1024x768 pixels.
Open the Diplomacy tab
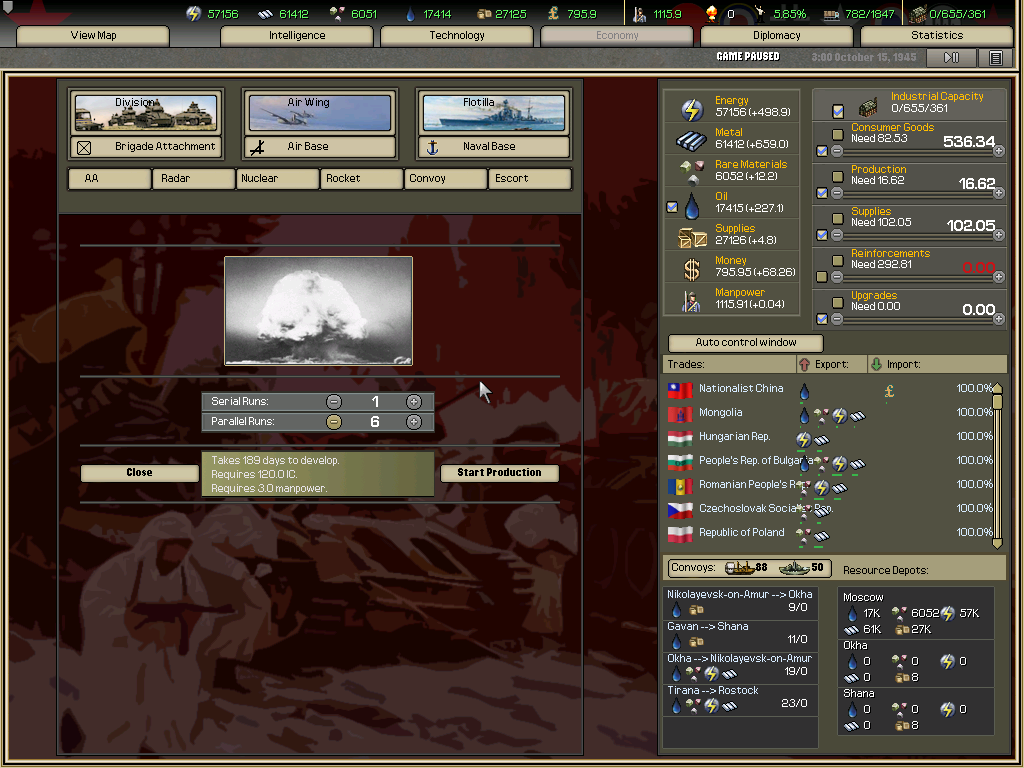pyautogui.click(x=777, y=36)
